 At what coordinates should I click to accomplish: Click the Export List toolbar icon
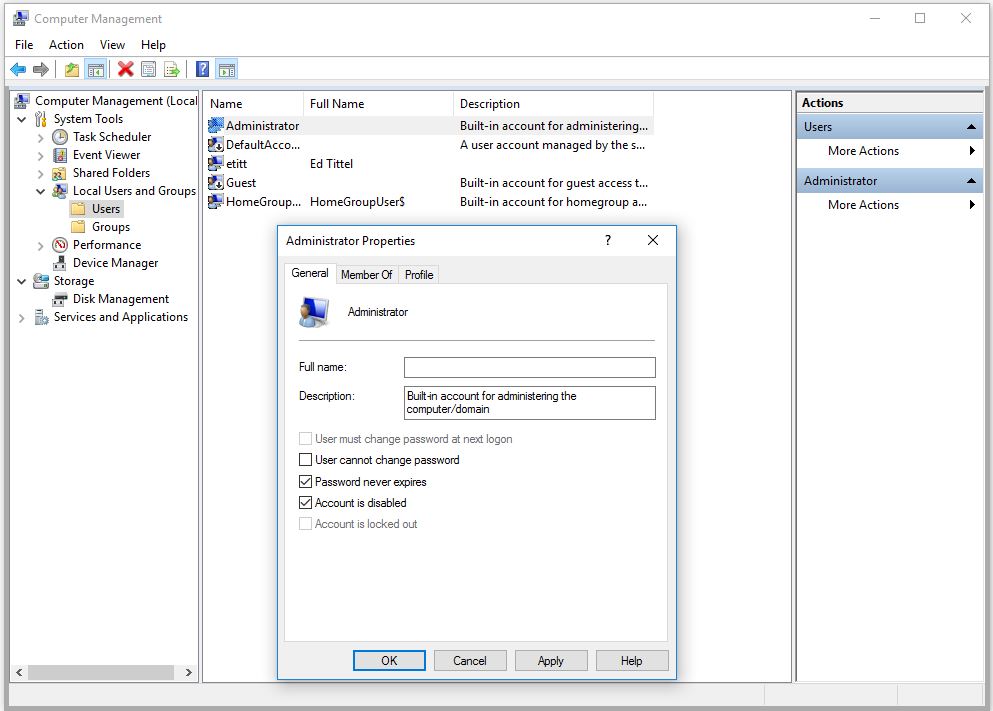[172, 69]
